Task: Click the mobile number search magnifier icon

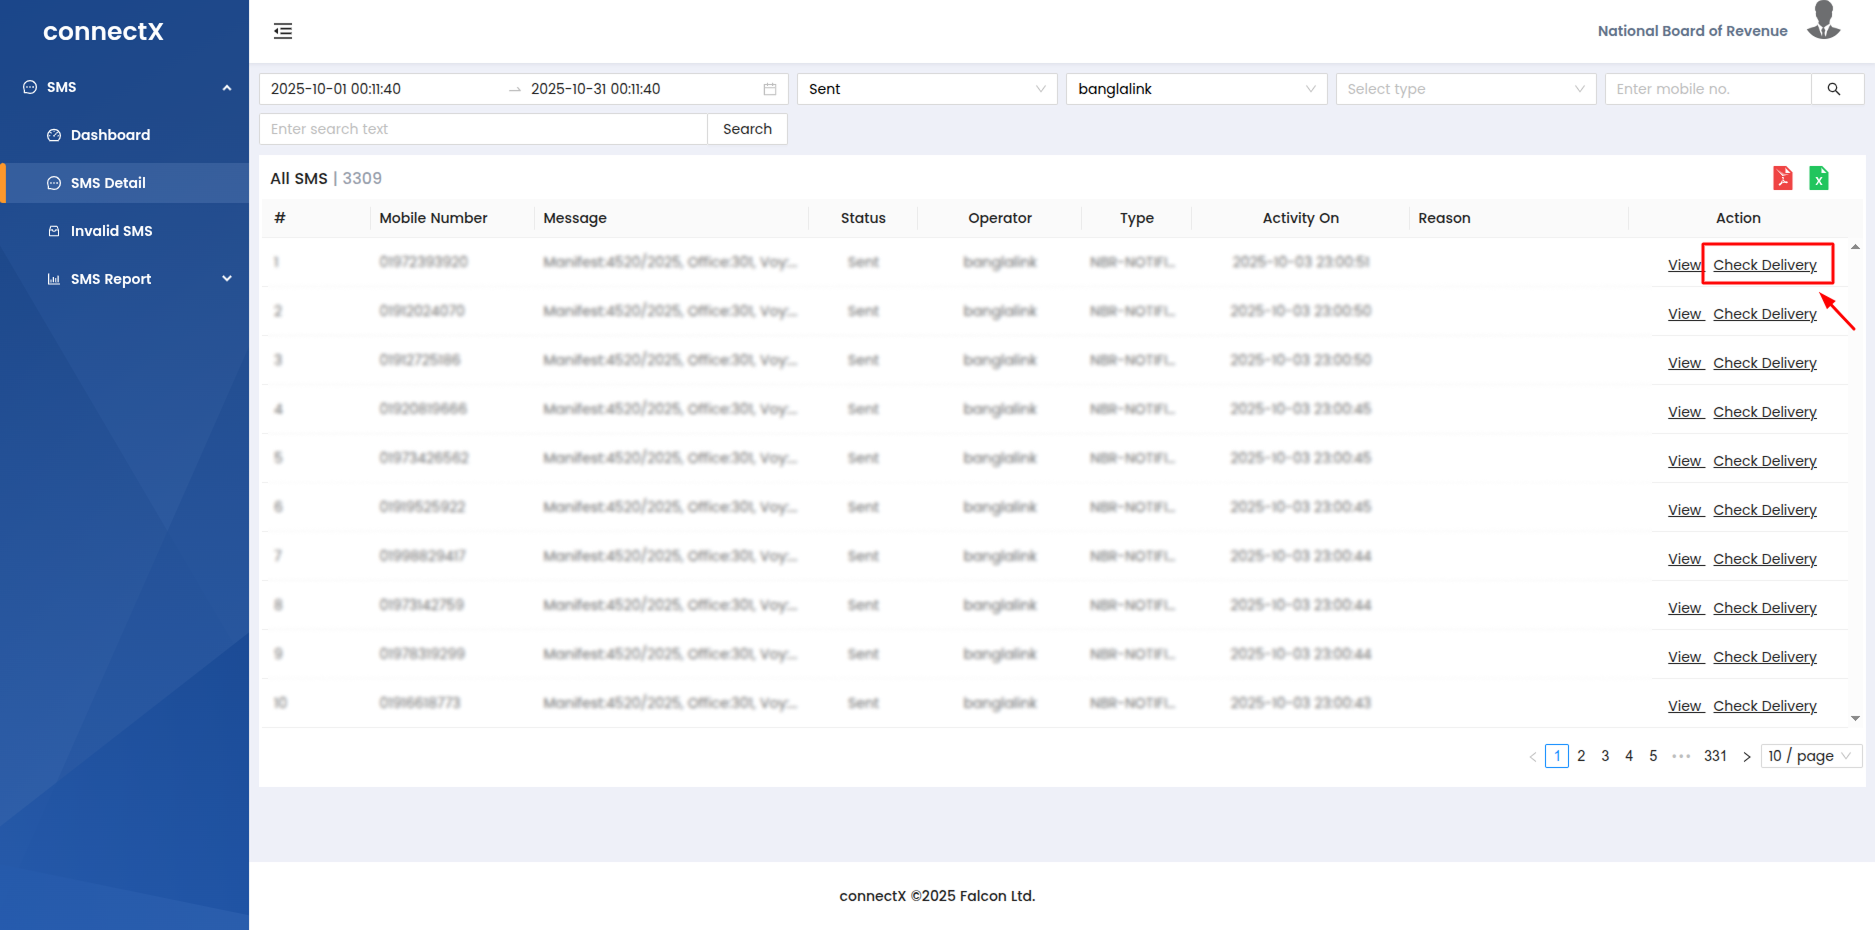Action: click(1834, 89)
